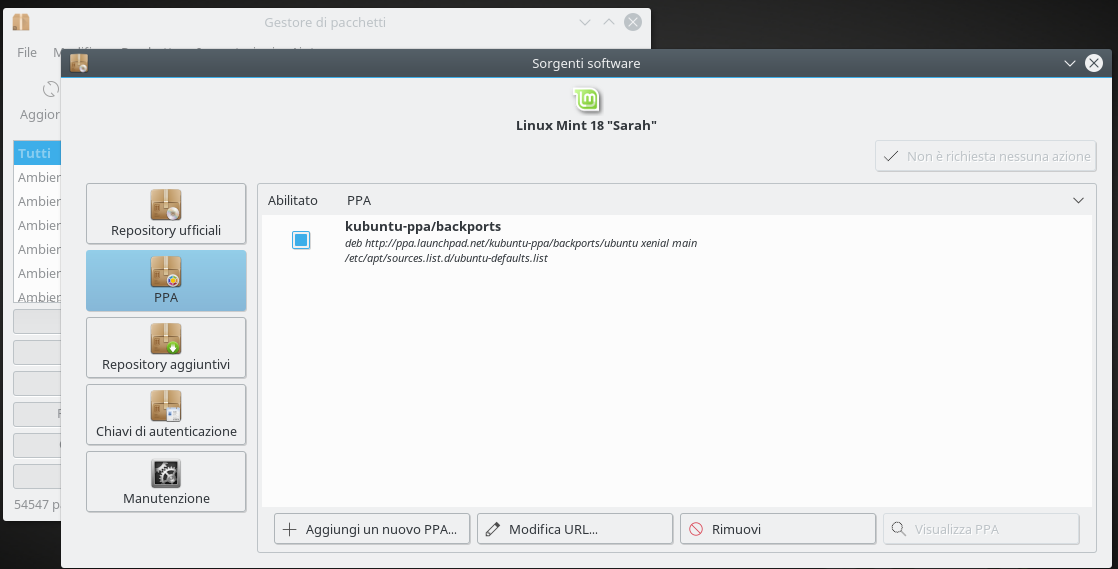Click the Rimuovi button
The image size is (1118, 569).
[x=778, y=529]
